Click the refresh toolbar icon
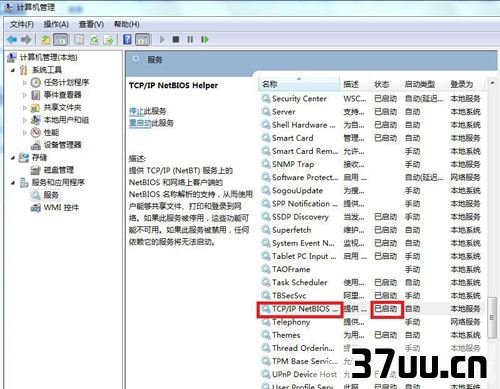 tap(95, 40)
